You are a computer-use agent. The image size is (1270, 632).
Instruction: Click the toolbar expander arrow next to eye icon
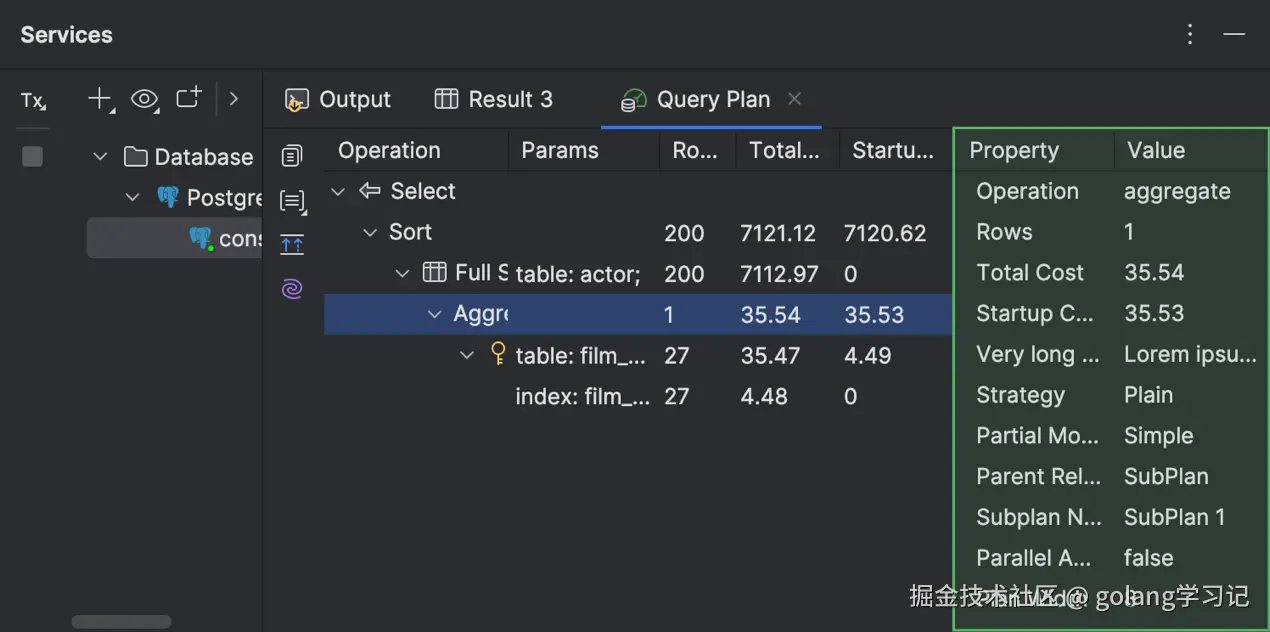coord(233,99)
